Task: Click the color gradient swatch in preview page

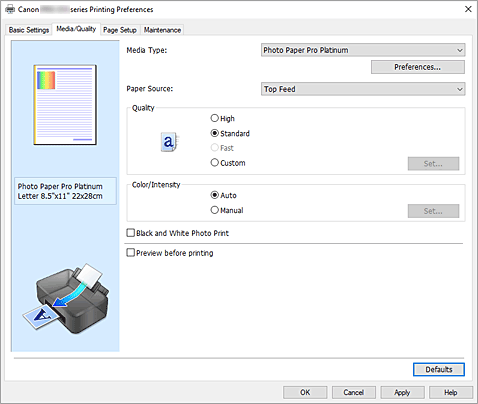Action: pos(46,80)
